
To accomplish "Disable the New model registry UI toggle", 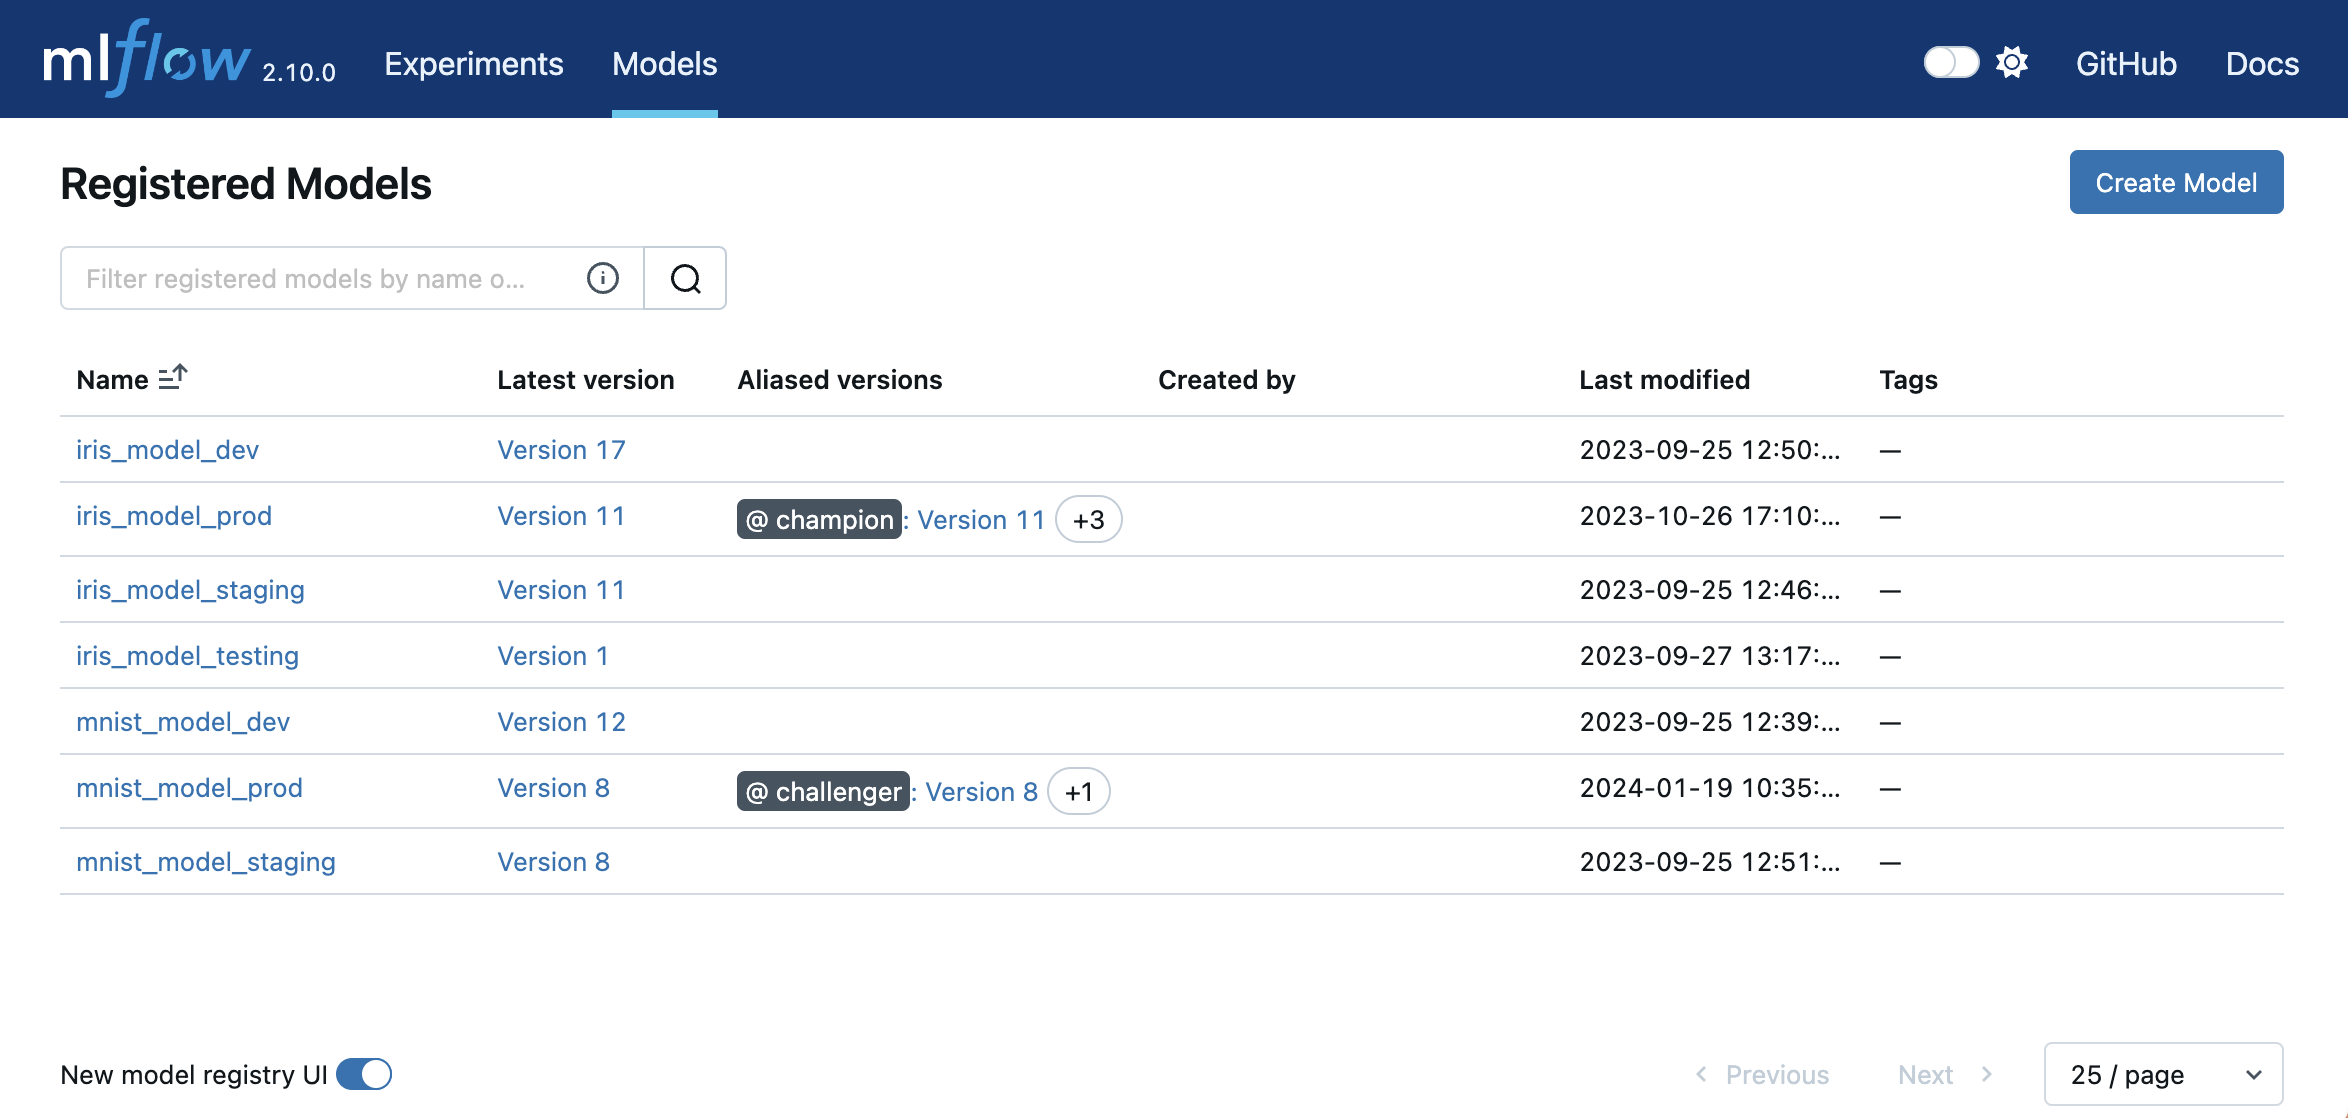I will [x=366, y=1074].
